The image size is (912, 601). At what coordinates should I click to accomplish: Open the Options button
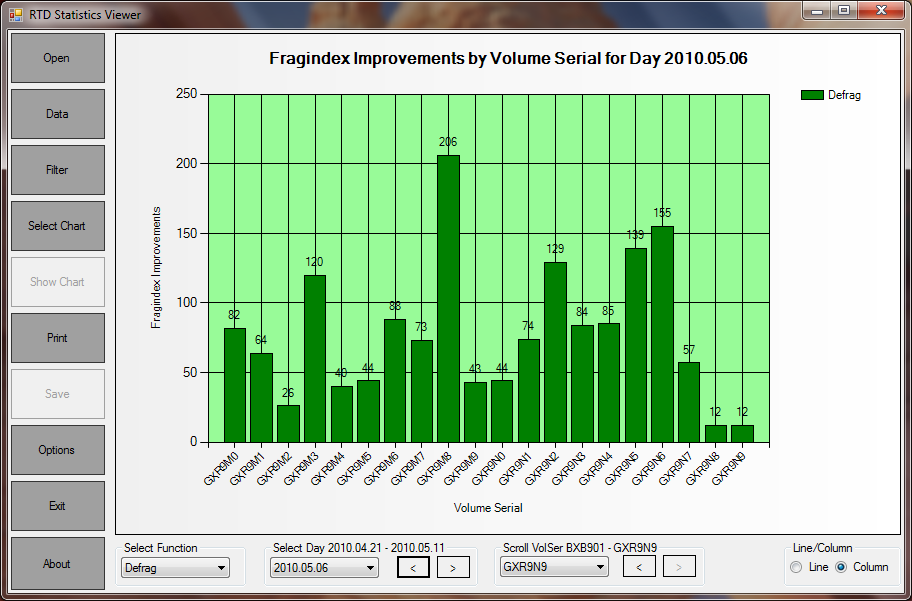(x=57, y=450)
